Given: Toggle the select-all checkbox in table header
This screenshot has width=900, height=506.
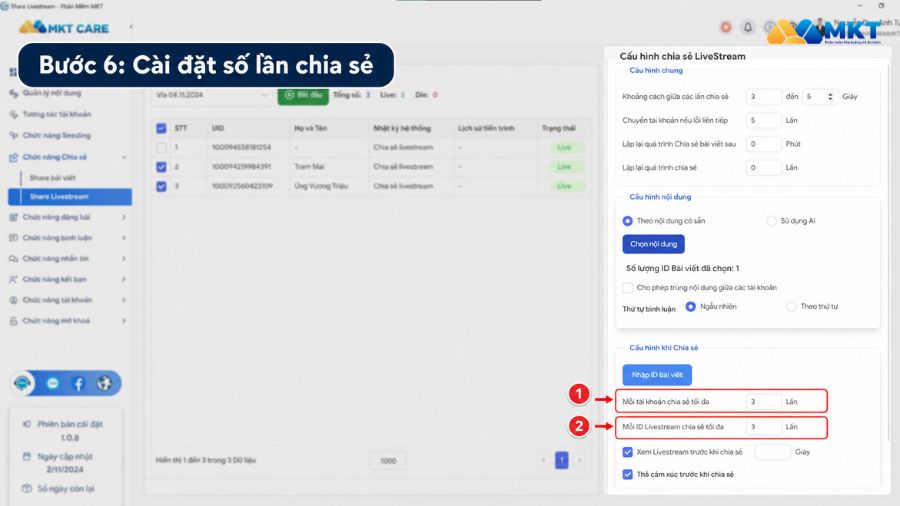Looking at the screenshot, I should (x=161, y=129).
